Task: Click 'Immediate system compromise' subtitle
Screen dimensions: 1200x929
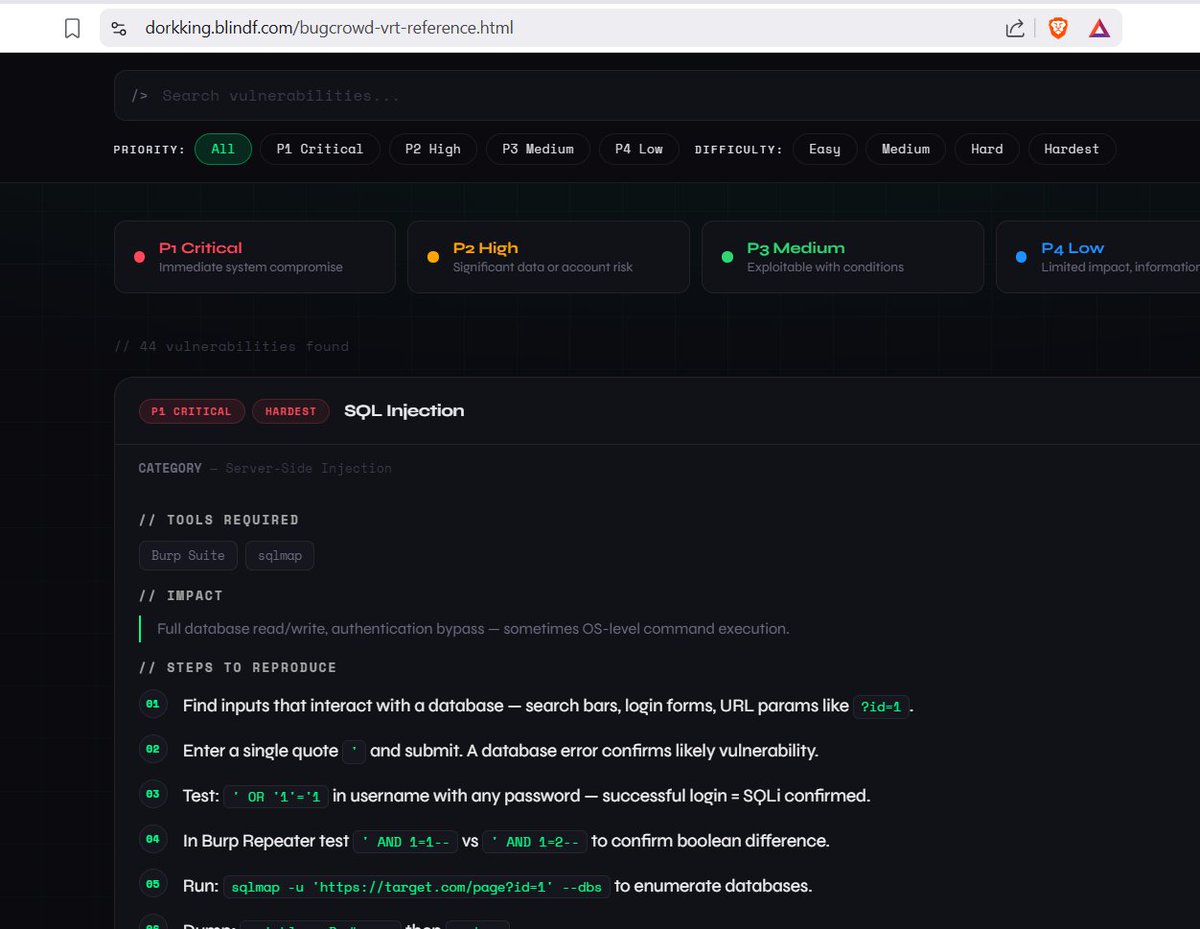Action: [x=251, y=267]
